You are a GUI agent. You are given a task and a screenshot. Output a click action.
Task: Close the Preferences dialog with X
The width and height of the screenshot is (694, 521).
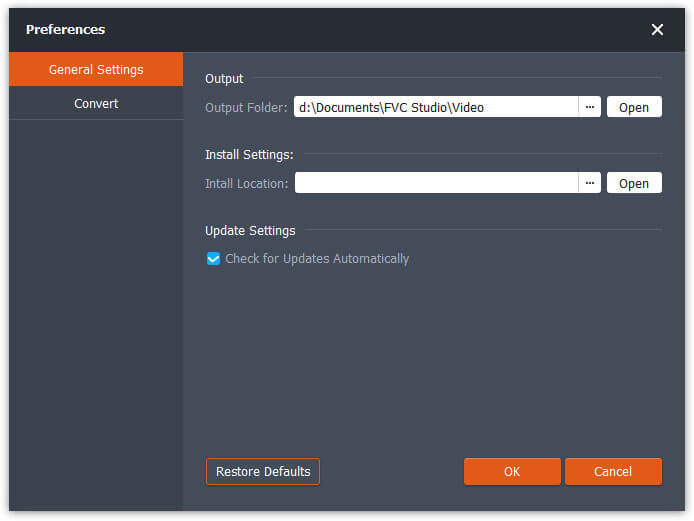point(657,29)
